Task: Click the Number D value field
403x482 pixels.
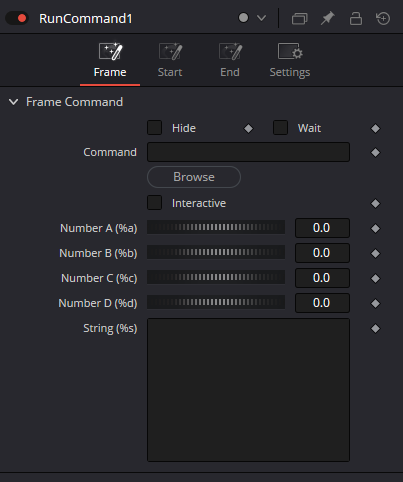Action: point(322,303)
